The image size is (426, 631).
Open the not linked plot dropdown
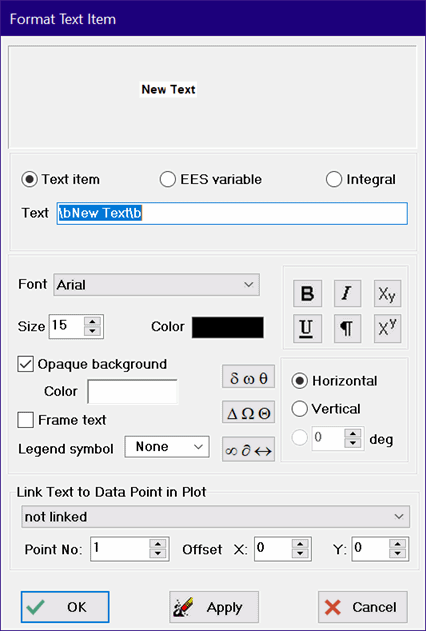click(216, 517)
